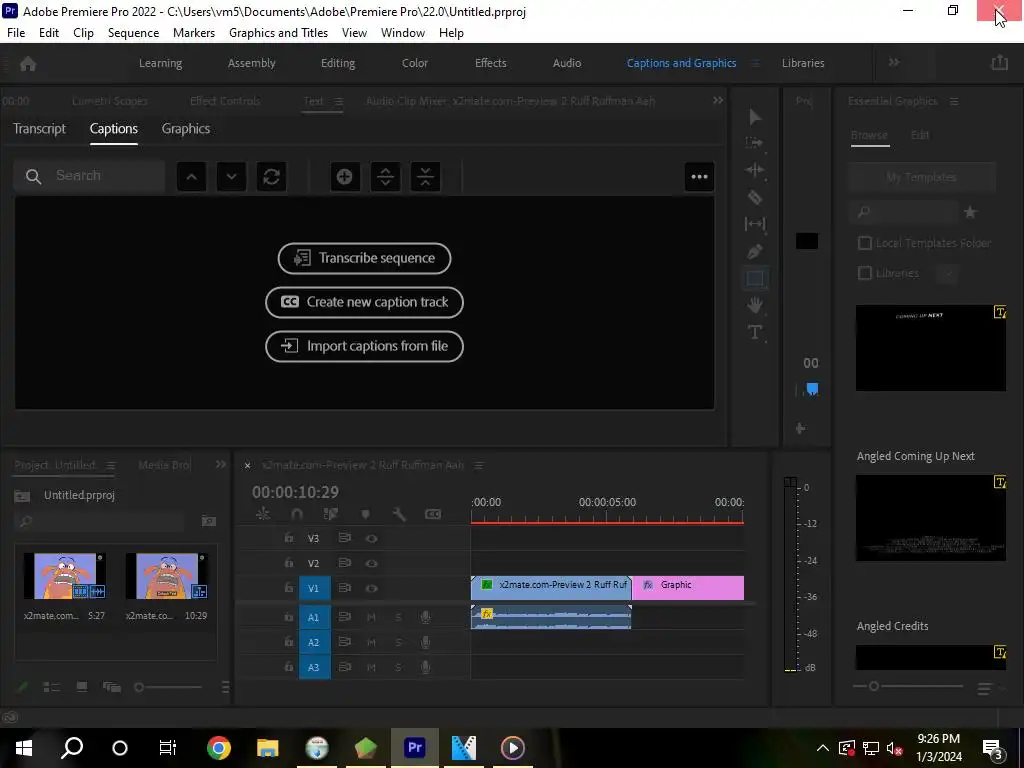Screen dimensions: 1024x768
Task: Click Create new caption track
Action: click(364, 302)
